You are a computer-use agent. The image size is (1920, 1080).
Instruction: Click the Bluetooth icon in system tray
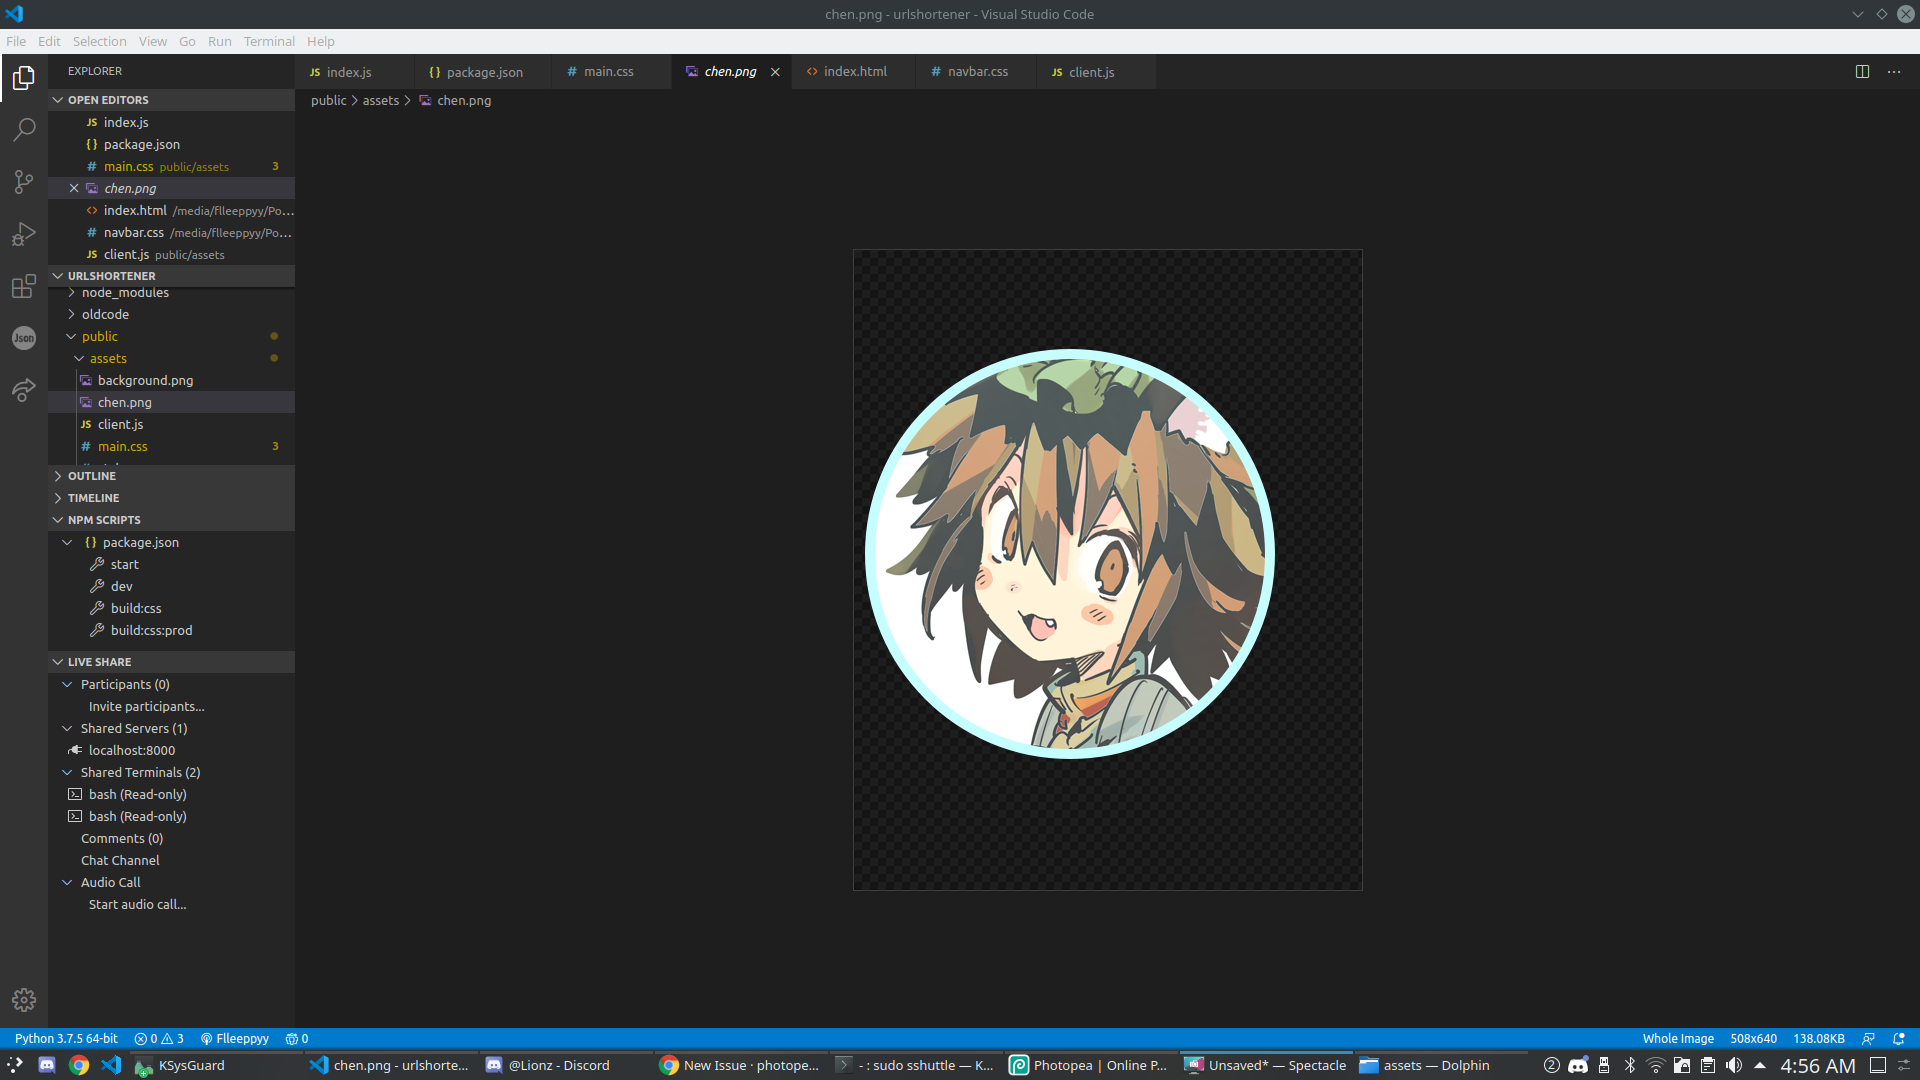point(1630,1065)
